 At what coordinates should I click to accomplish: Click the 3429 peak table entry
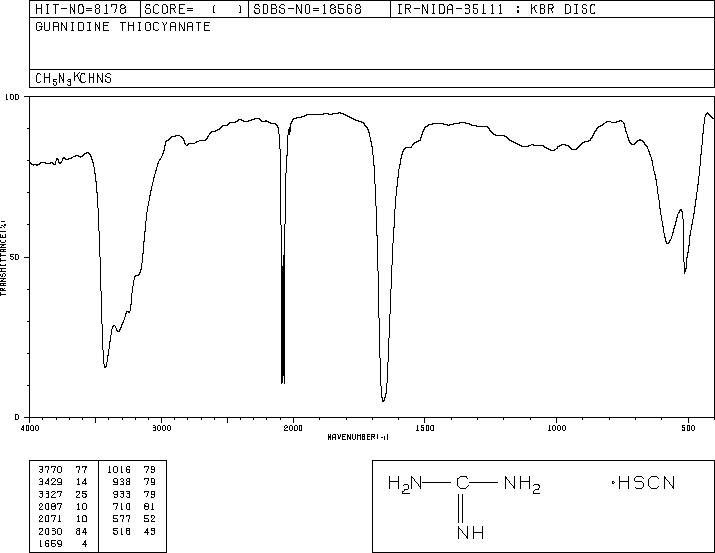(x=50, y=482)
